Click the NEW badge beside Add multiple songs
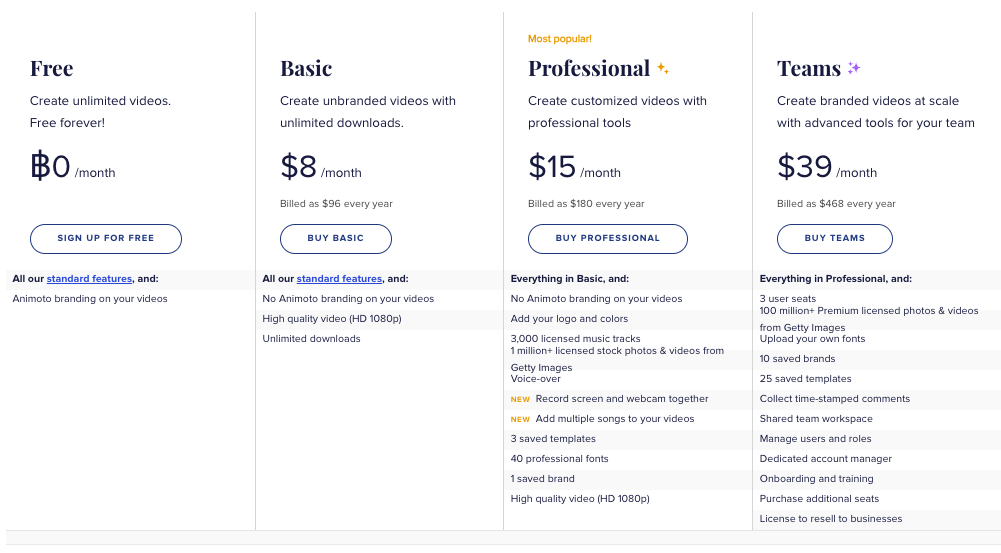The height and width of the screenshot is (553, 1001). coord(520,419)
